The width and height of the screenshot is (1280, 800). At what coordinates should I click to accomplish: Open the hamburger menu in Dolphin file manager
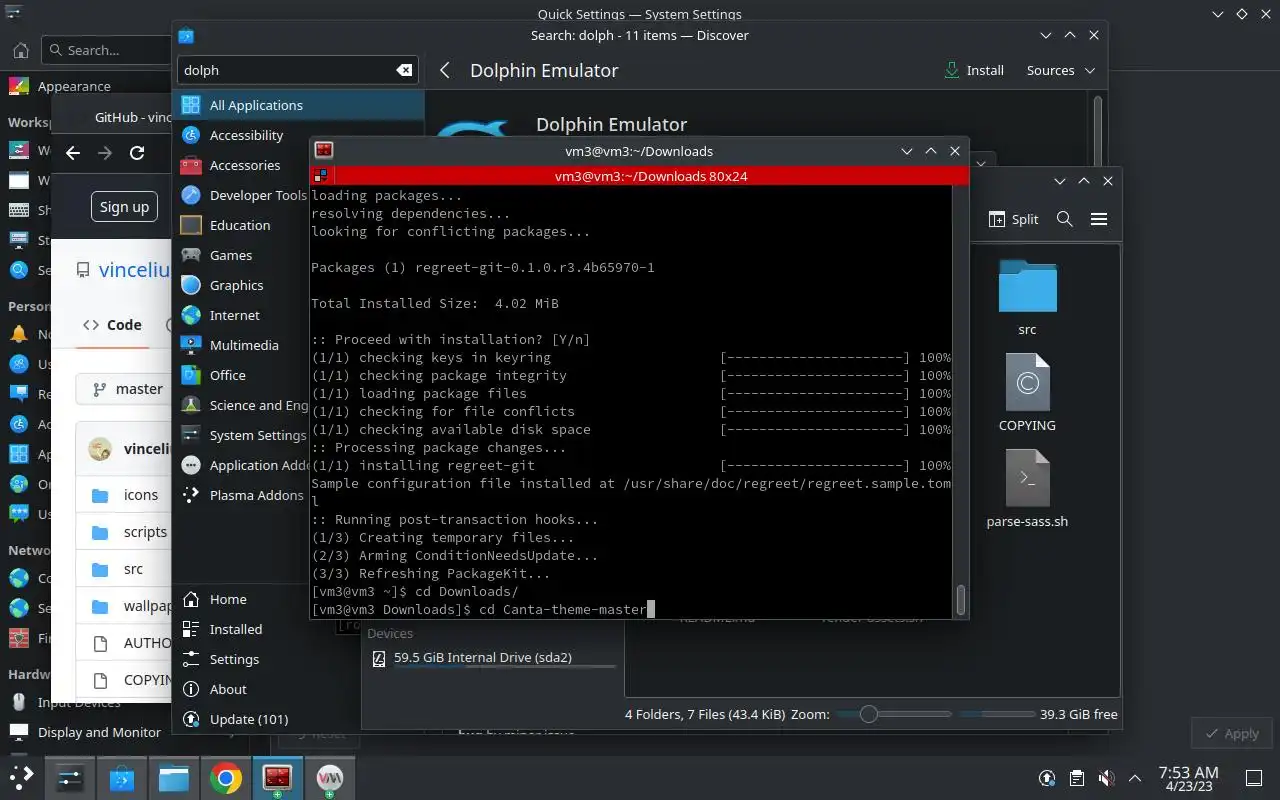(1099, 219)
